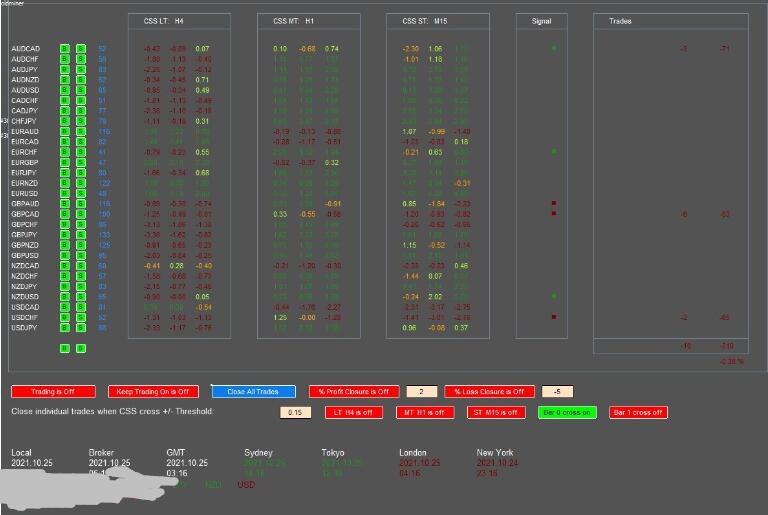The height and width of the screenshot is (515, 768).
Task: Click the AUDCHF pair label
Action: click(x=25, y=59)
